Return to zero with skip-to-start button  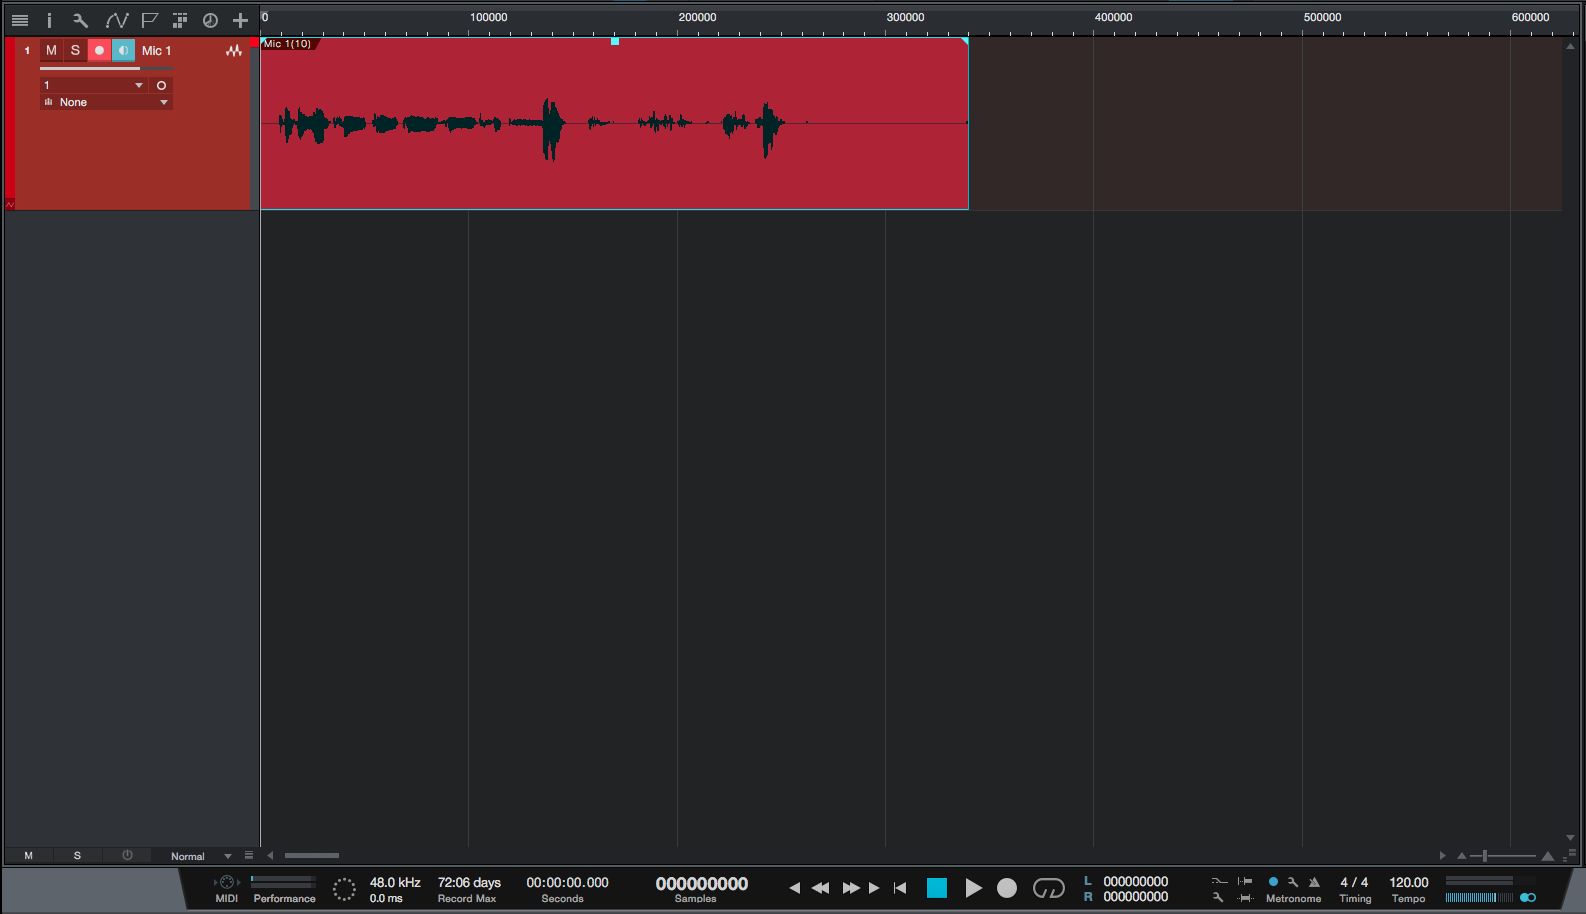pos(900,888)
